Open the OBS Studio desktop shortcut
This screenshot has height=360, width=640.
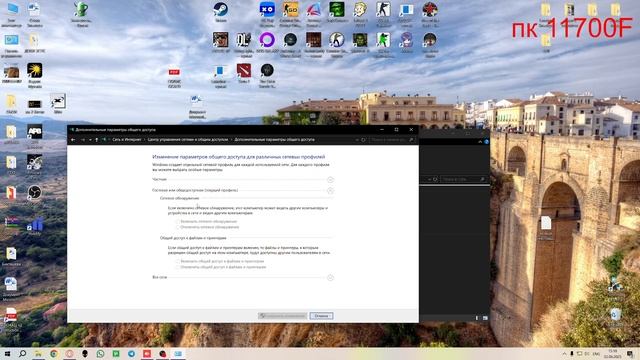(35, 192)
